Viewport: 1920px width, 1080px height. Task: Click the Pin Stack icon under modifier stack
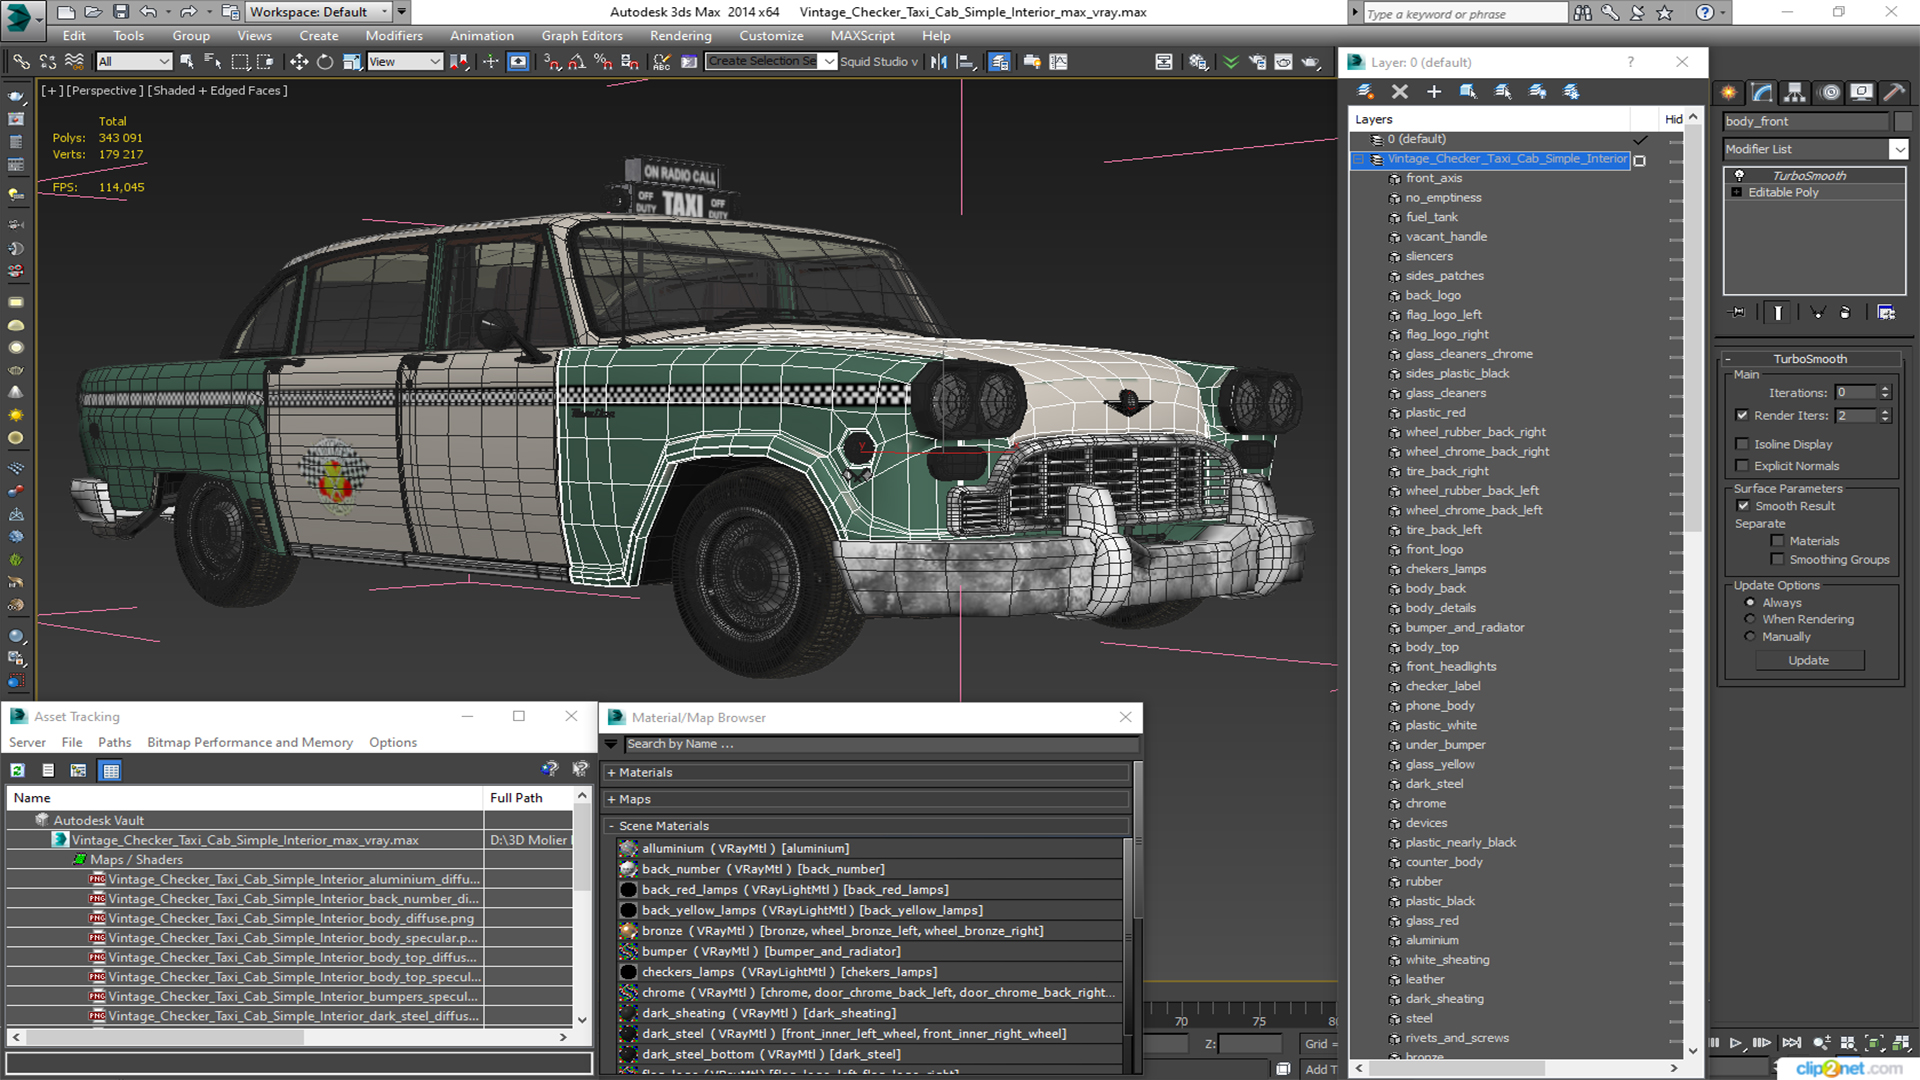1738,312
